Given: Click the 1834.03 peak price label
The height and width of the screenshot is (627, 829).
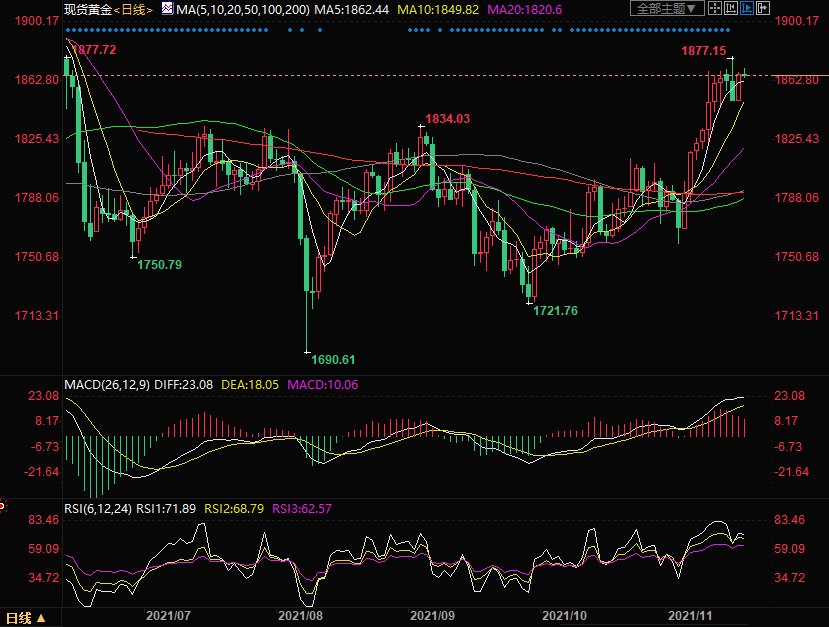Looking at the screenshot, I should click(x=447, y=118).
